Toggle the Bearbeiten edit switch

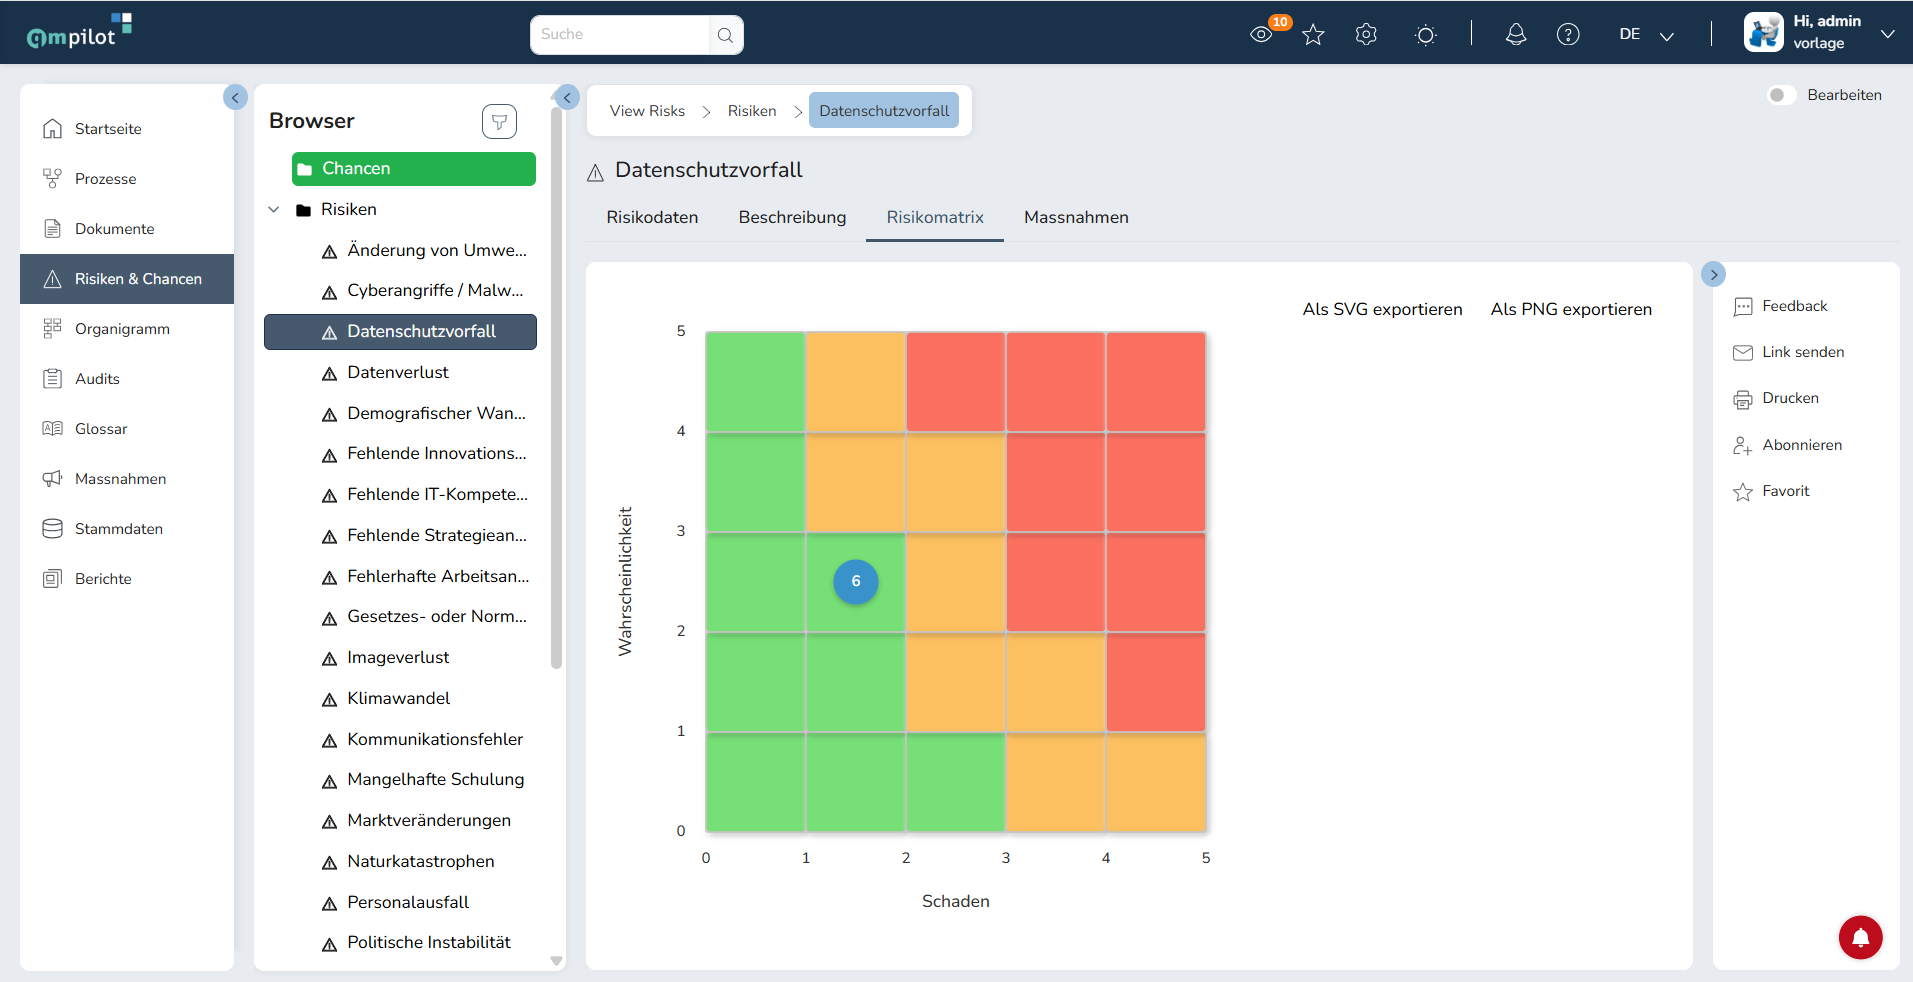1781,95
